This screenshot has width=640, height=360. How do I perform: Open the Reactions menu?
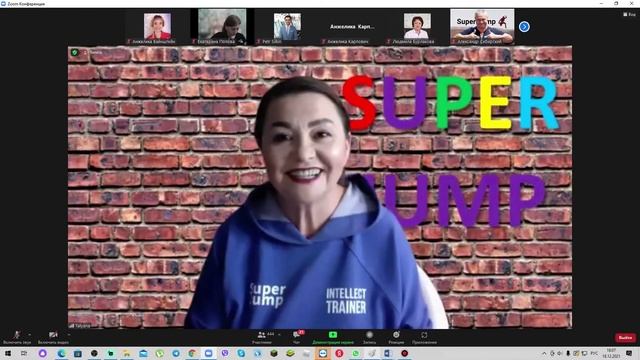point(396,338)
